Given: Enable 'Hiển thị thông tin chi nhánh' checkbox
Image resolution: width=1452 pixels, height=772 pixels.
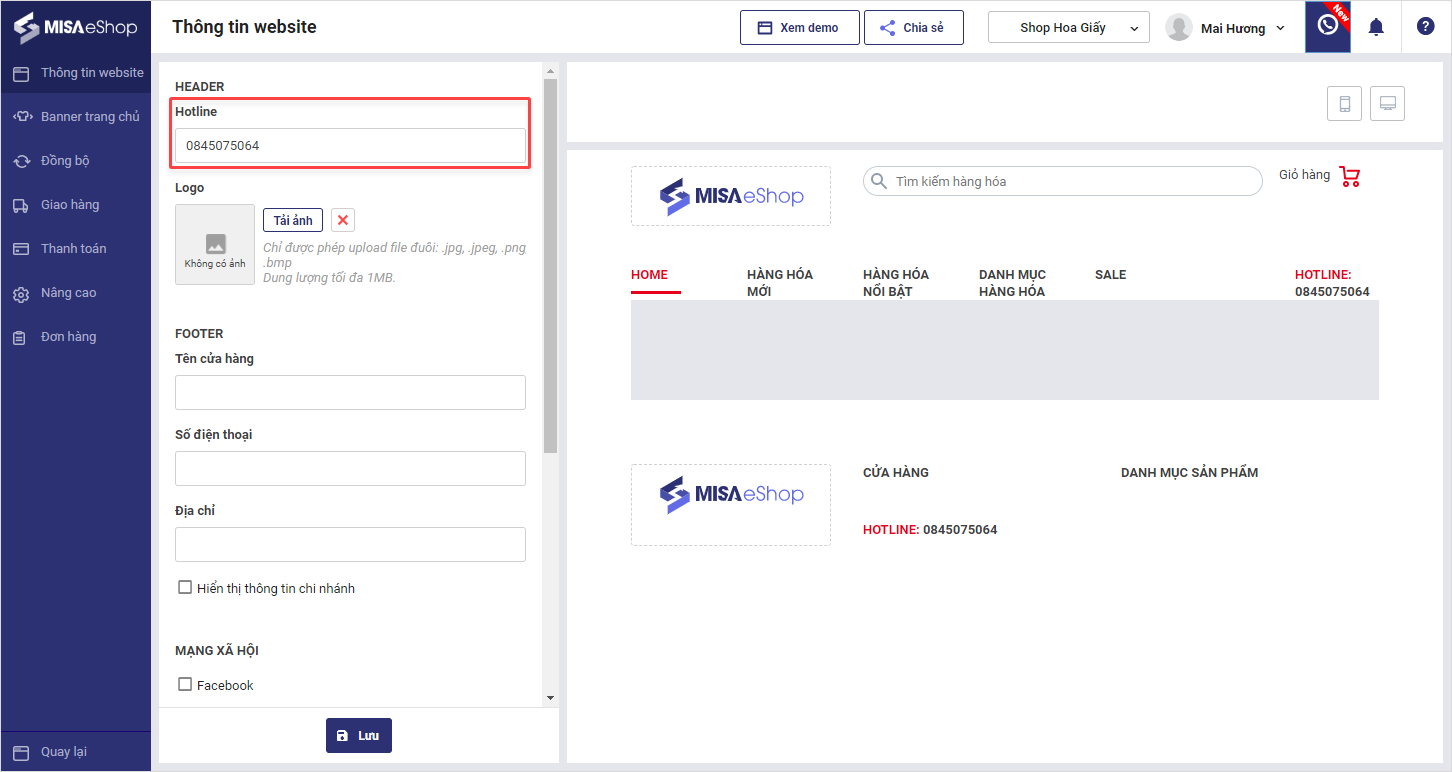Looking at the screenshot, I should pyautogui.click(x=185, y=588).
